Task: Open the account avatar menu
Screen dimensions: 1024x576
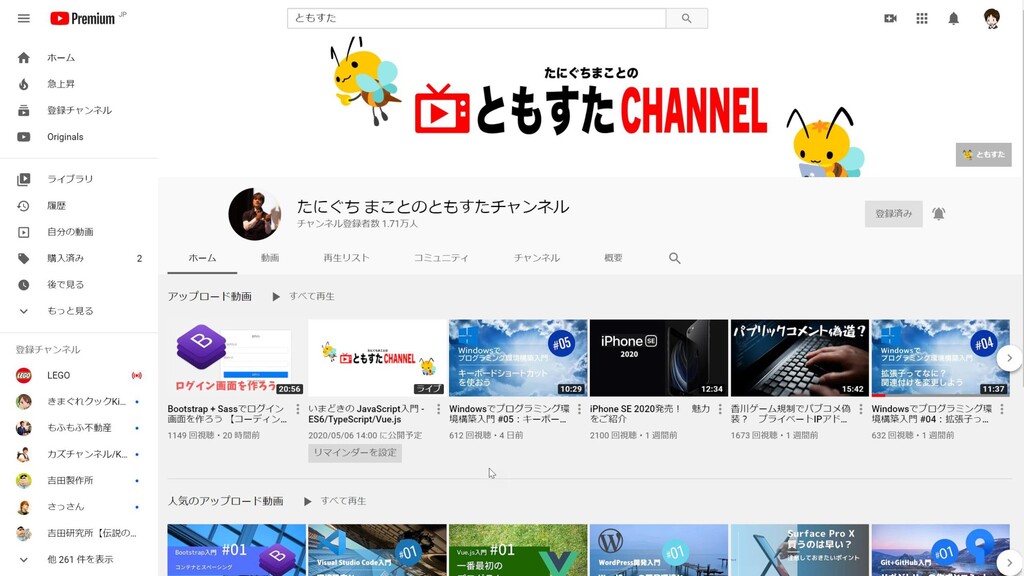Action: click(x=991, y=18)
